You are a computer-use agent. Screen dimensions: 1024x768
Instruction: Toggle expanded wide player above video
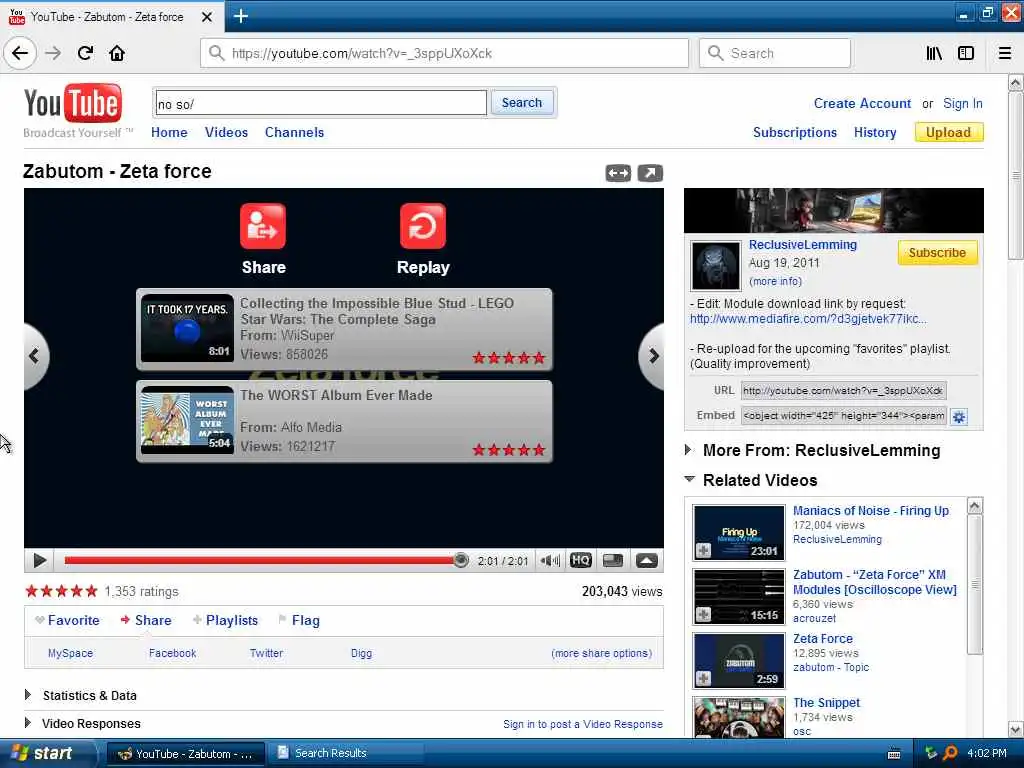click(618, 173)
